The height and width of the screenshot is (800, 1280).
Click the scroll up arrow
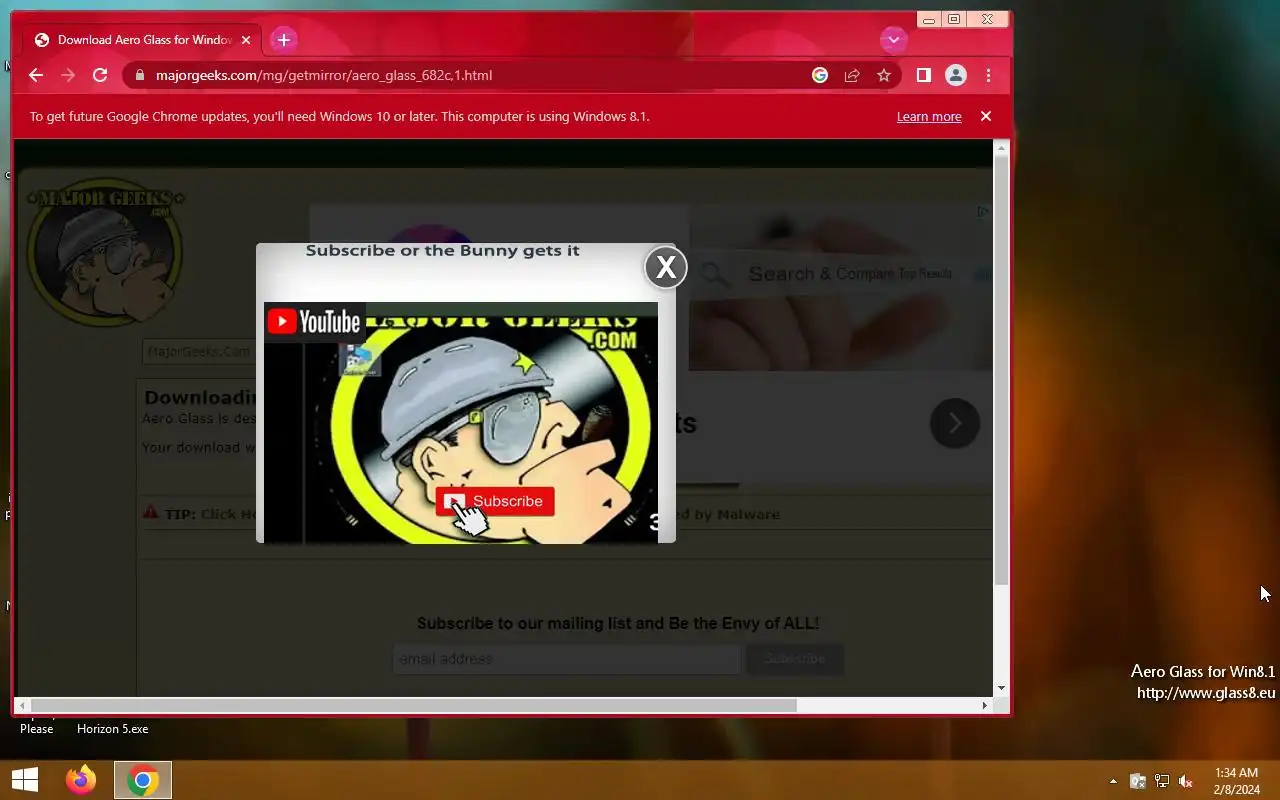tap(1002, 148)
